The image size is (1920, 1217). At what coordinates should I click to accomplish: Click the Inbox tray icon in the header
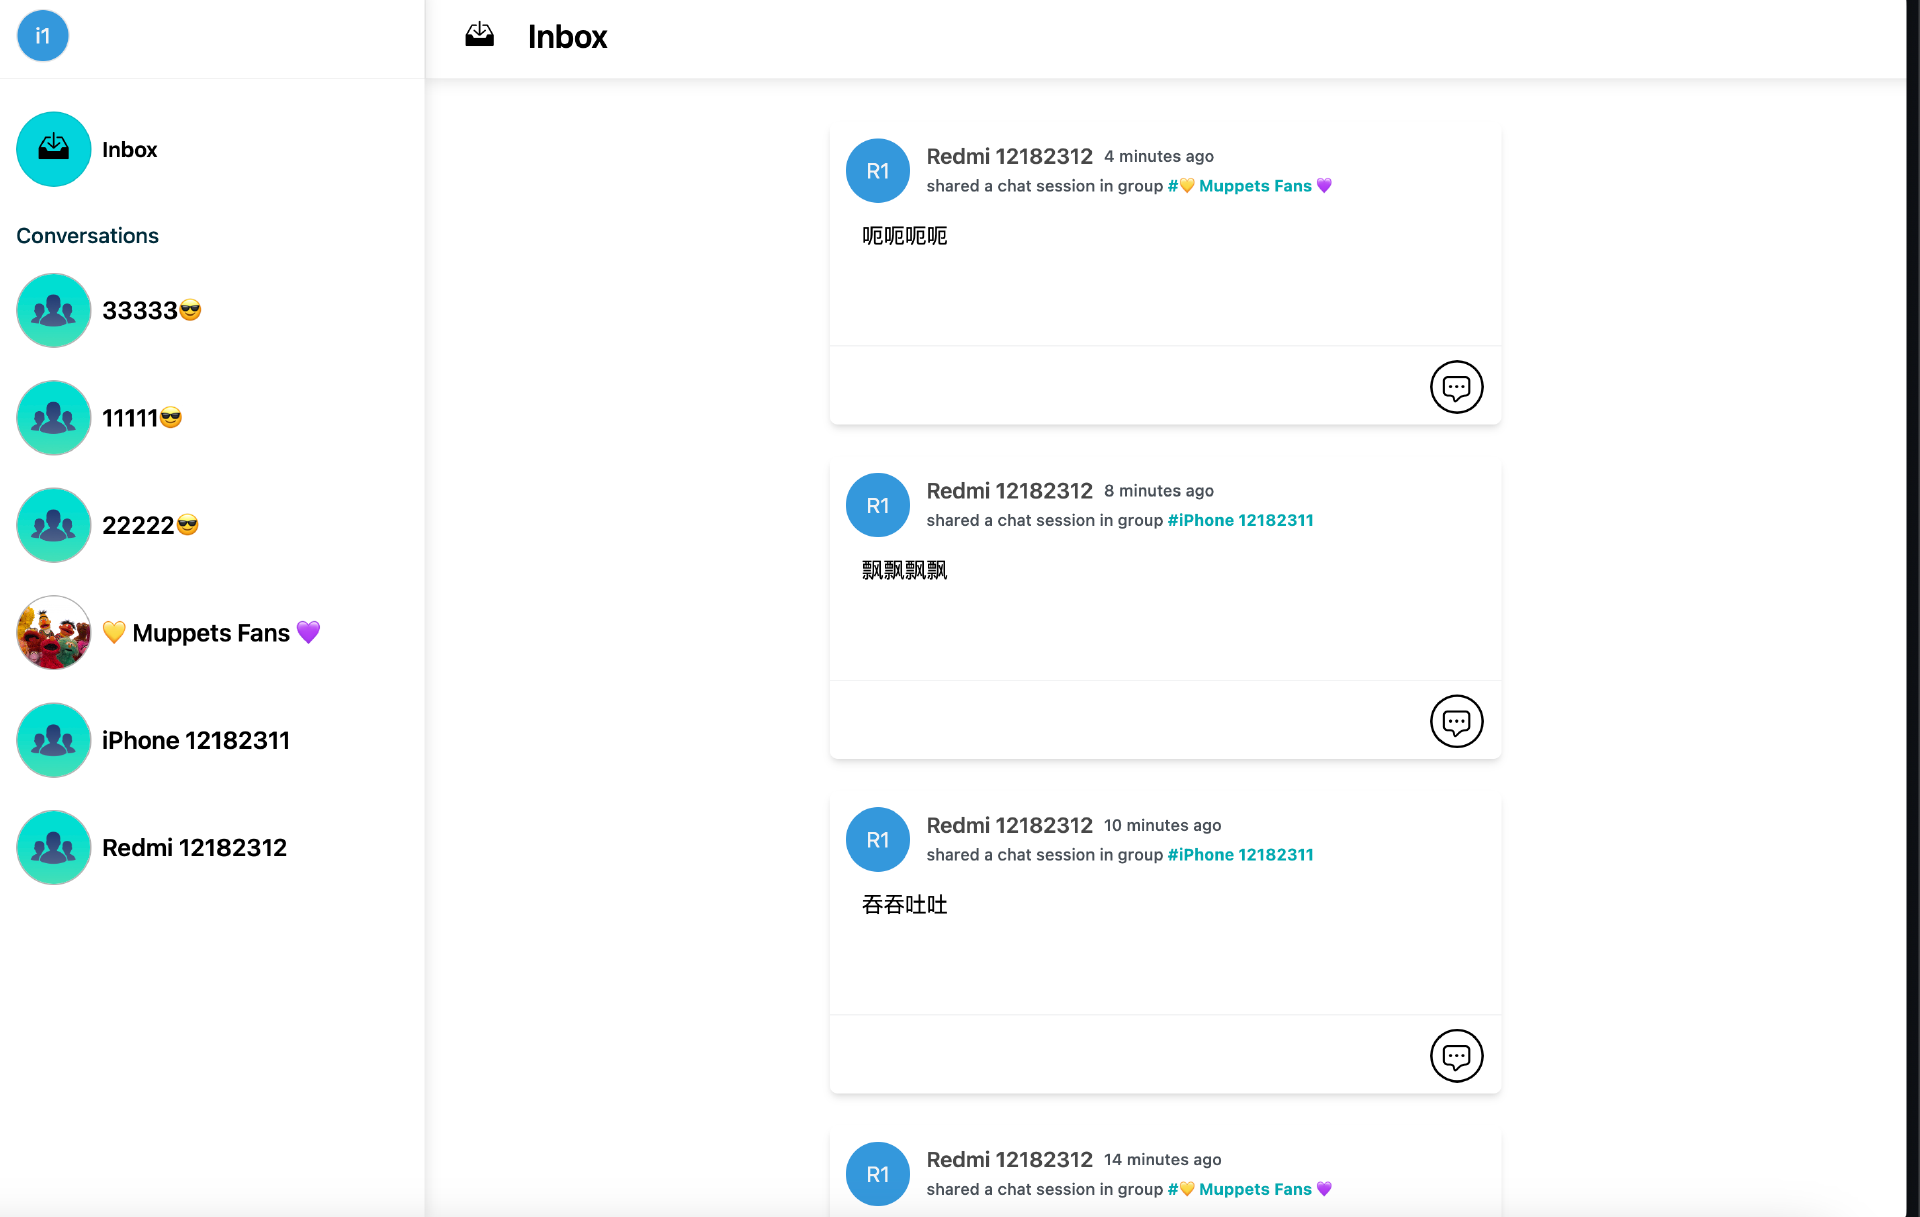[480, 35]
